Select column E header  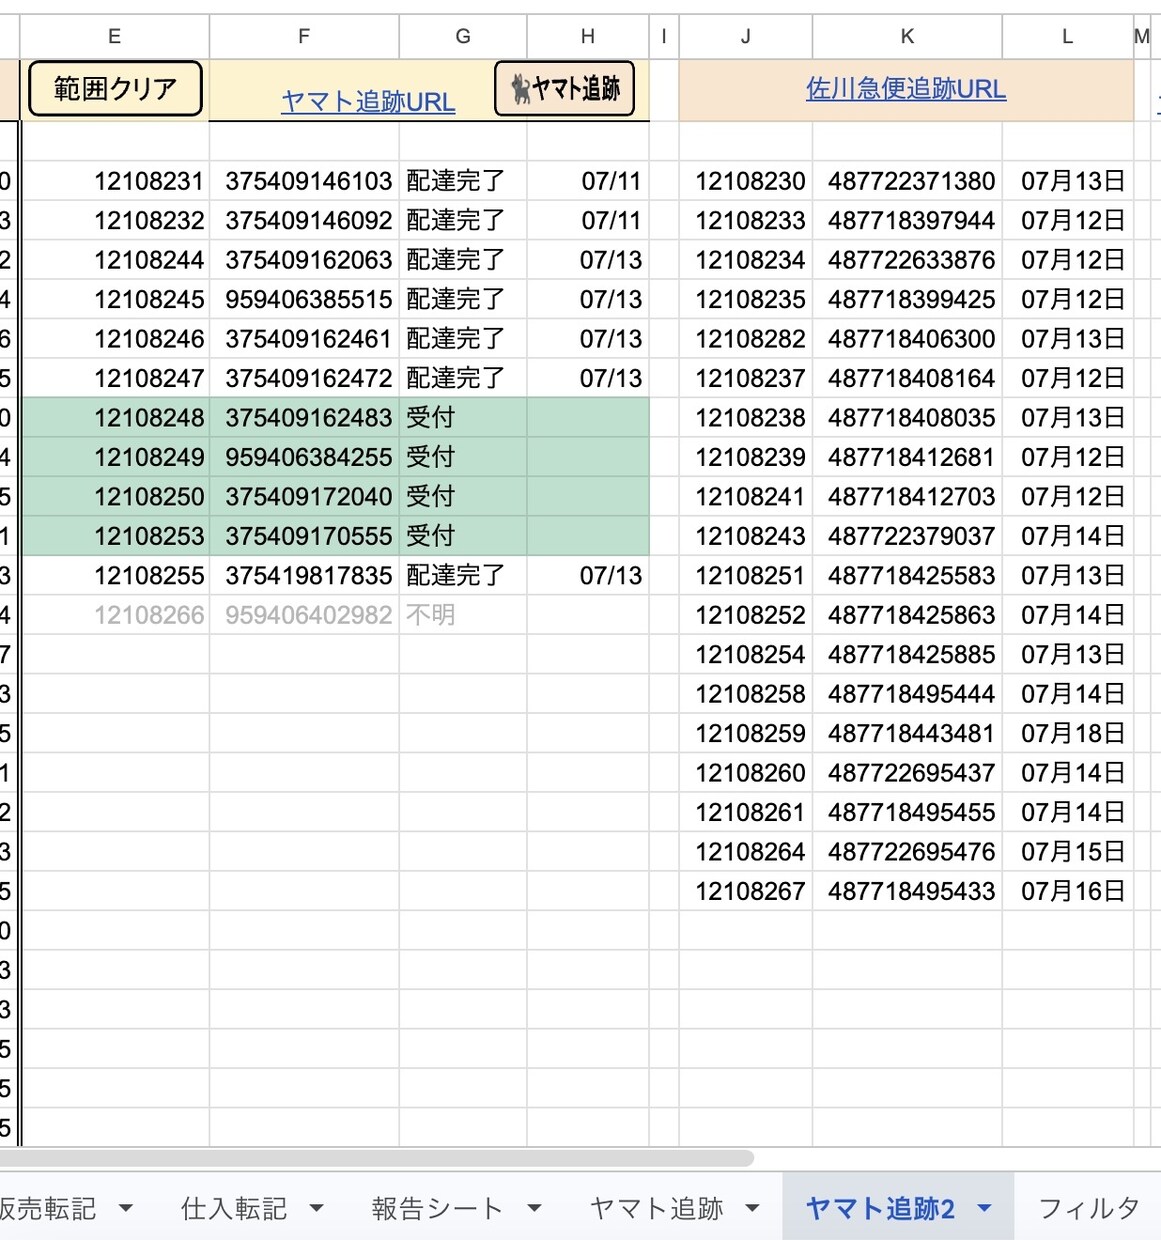tap(115, 37)
